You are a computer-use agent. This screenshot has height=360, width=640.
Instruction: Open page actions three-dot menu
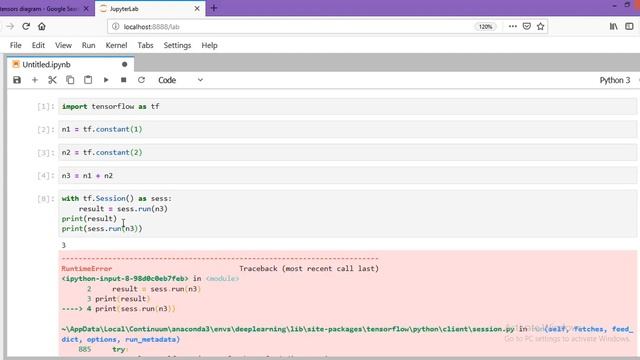(x=513, y=27)
